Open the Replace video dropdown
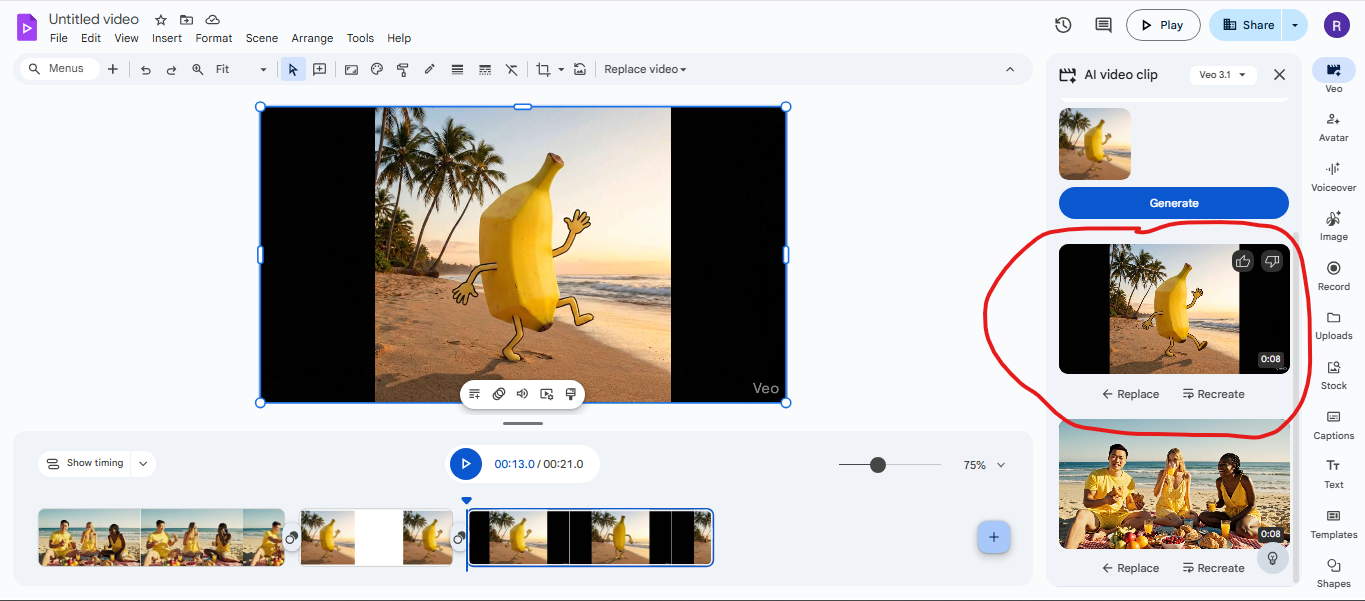 click(645, 69)
